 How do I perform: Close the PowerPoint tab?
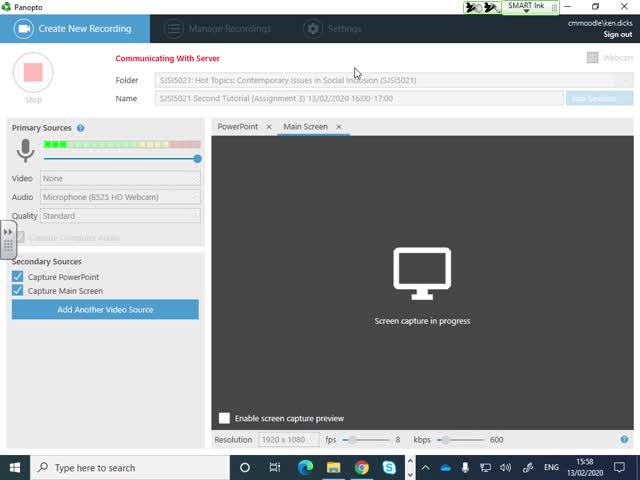coord(269,127)
